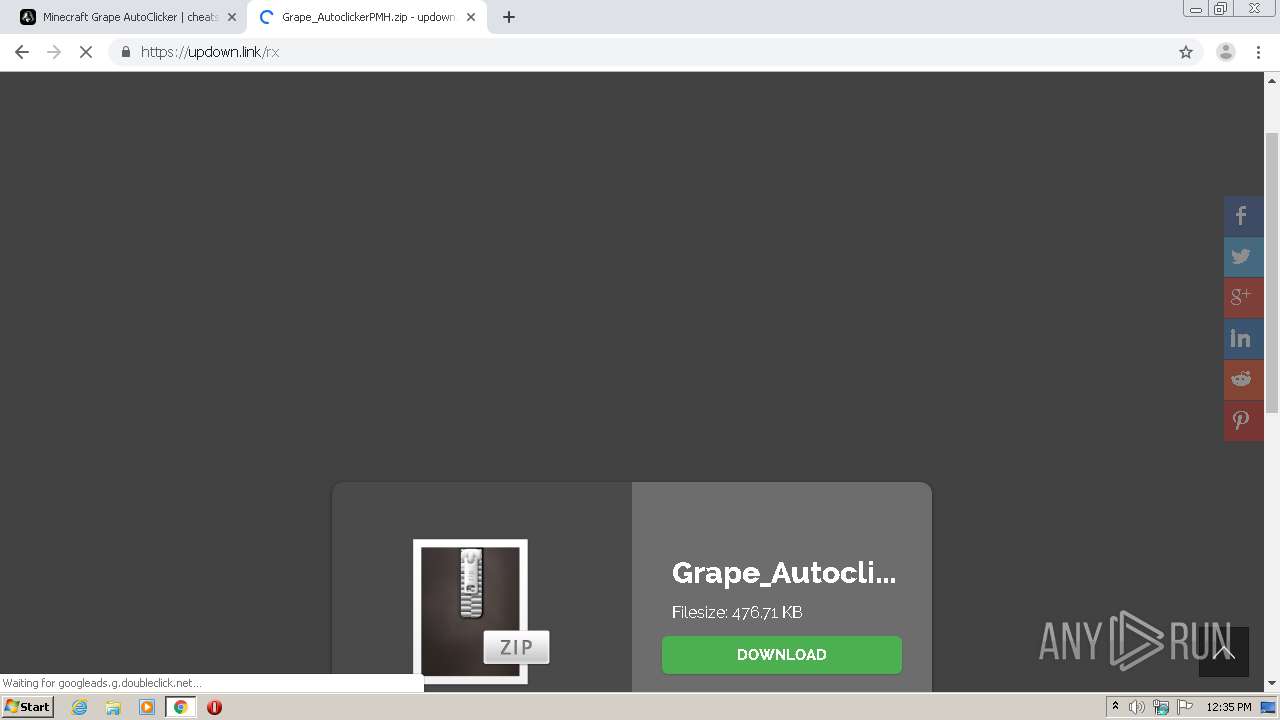This screenshot has height=720, width=1280.
Task: Click the ZIP file thumbnail image
Action: [481, 612]
